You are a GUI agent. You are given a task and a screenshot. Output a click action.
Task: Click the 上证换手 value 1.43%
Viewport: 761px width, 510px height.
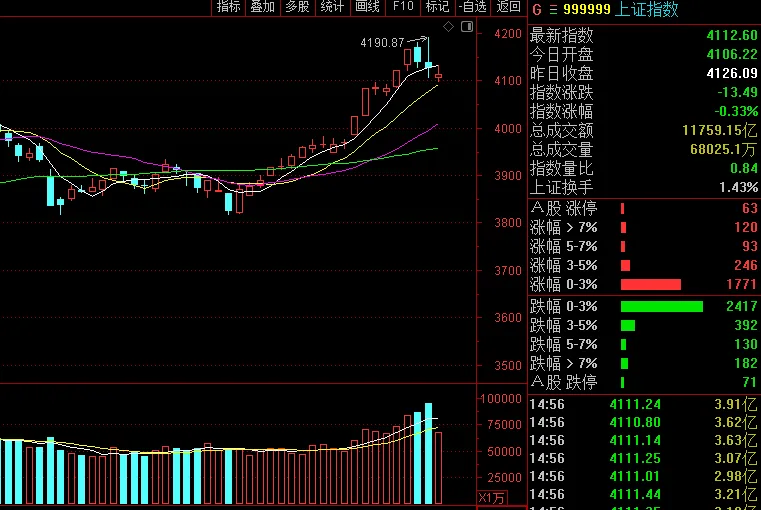(738, 187)
